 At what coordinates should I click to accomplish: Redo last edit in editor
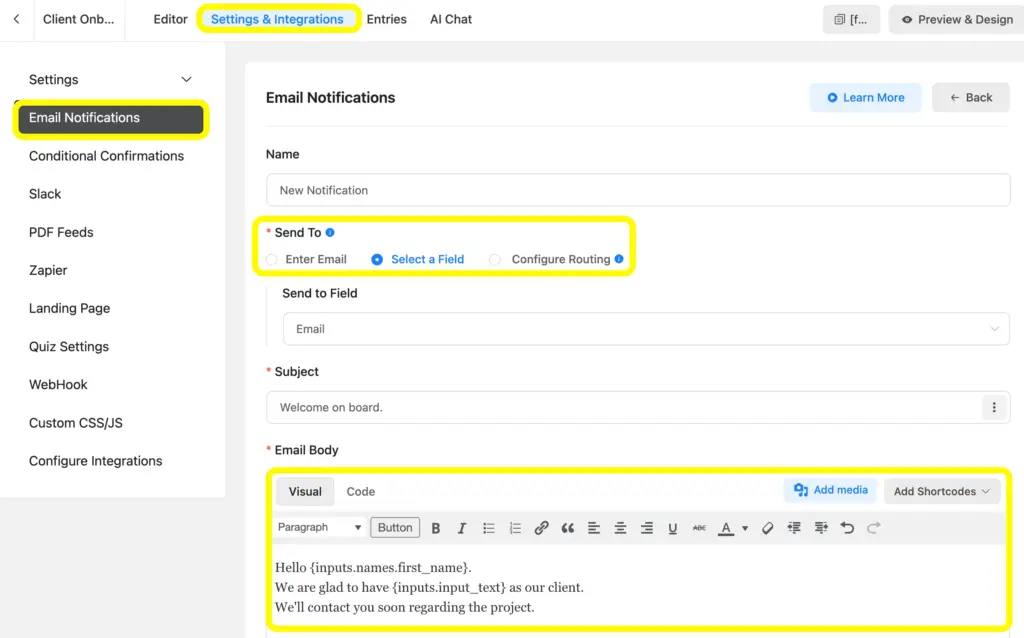coord(874,528)
